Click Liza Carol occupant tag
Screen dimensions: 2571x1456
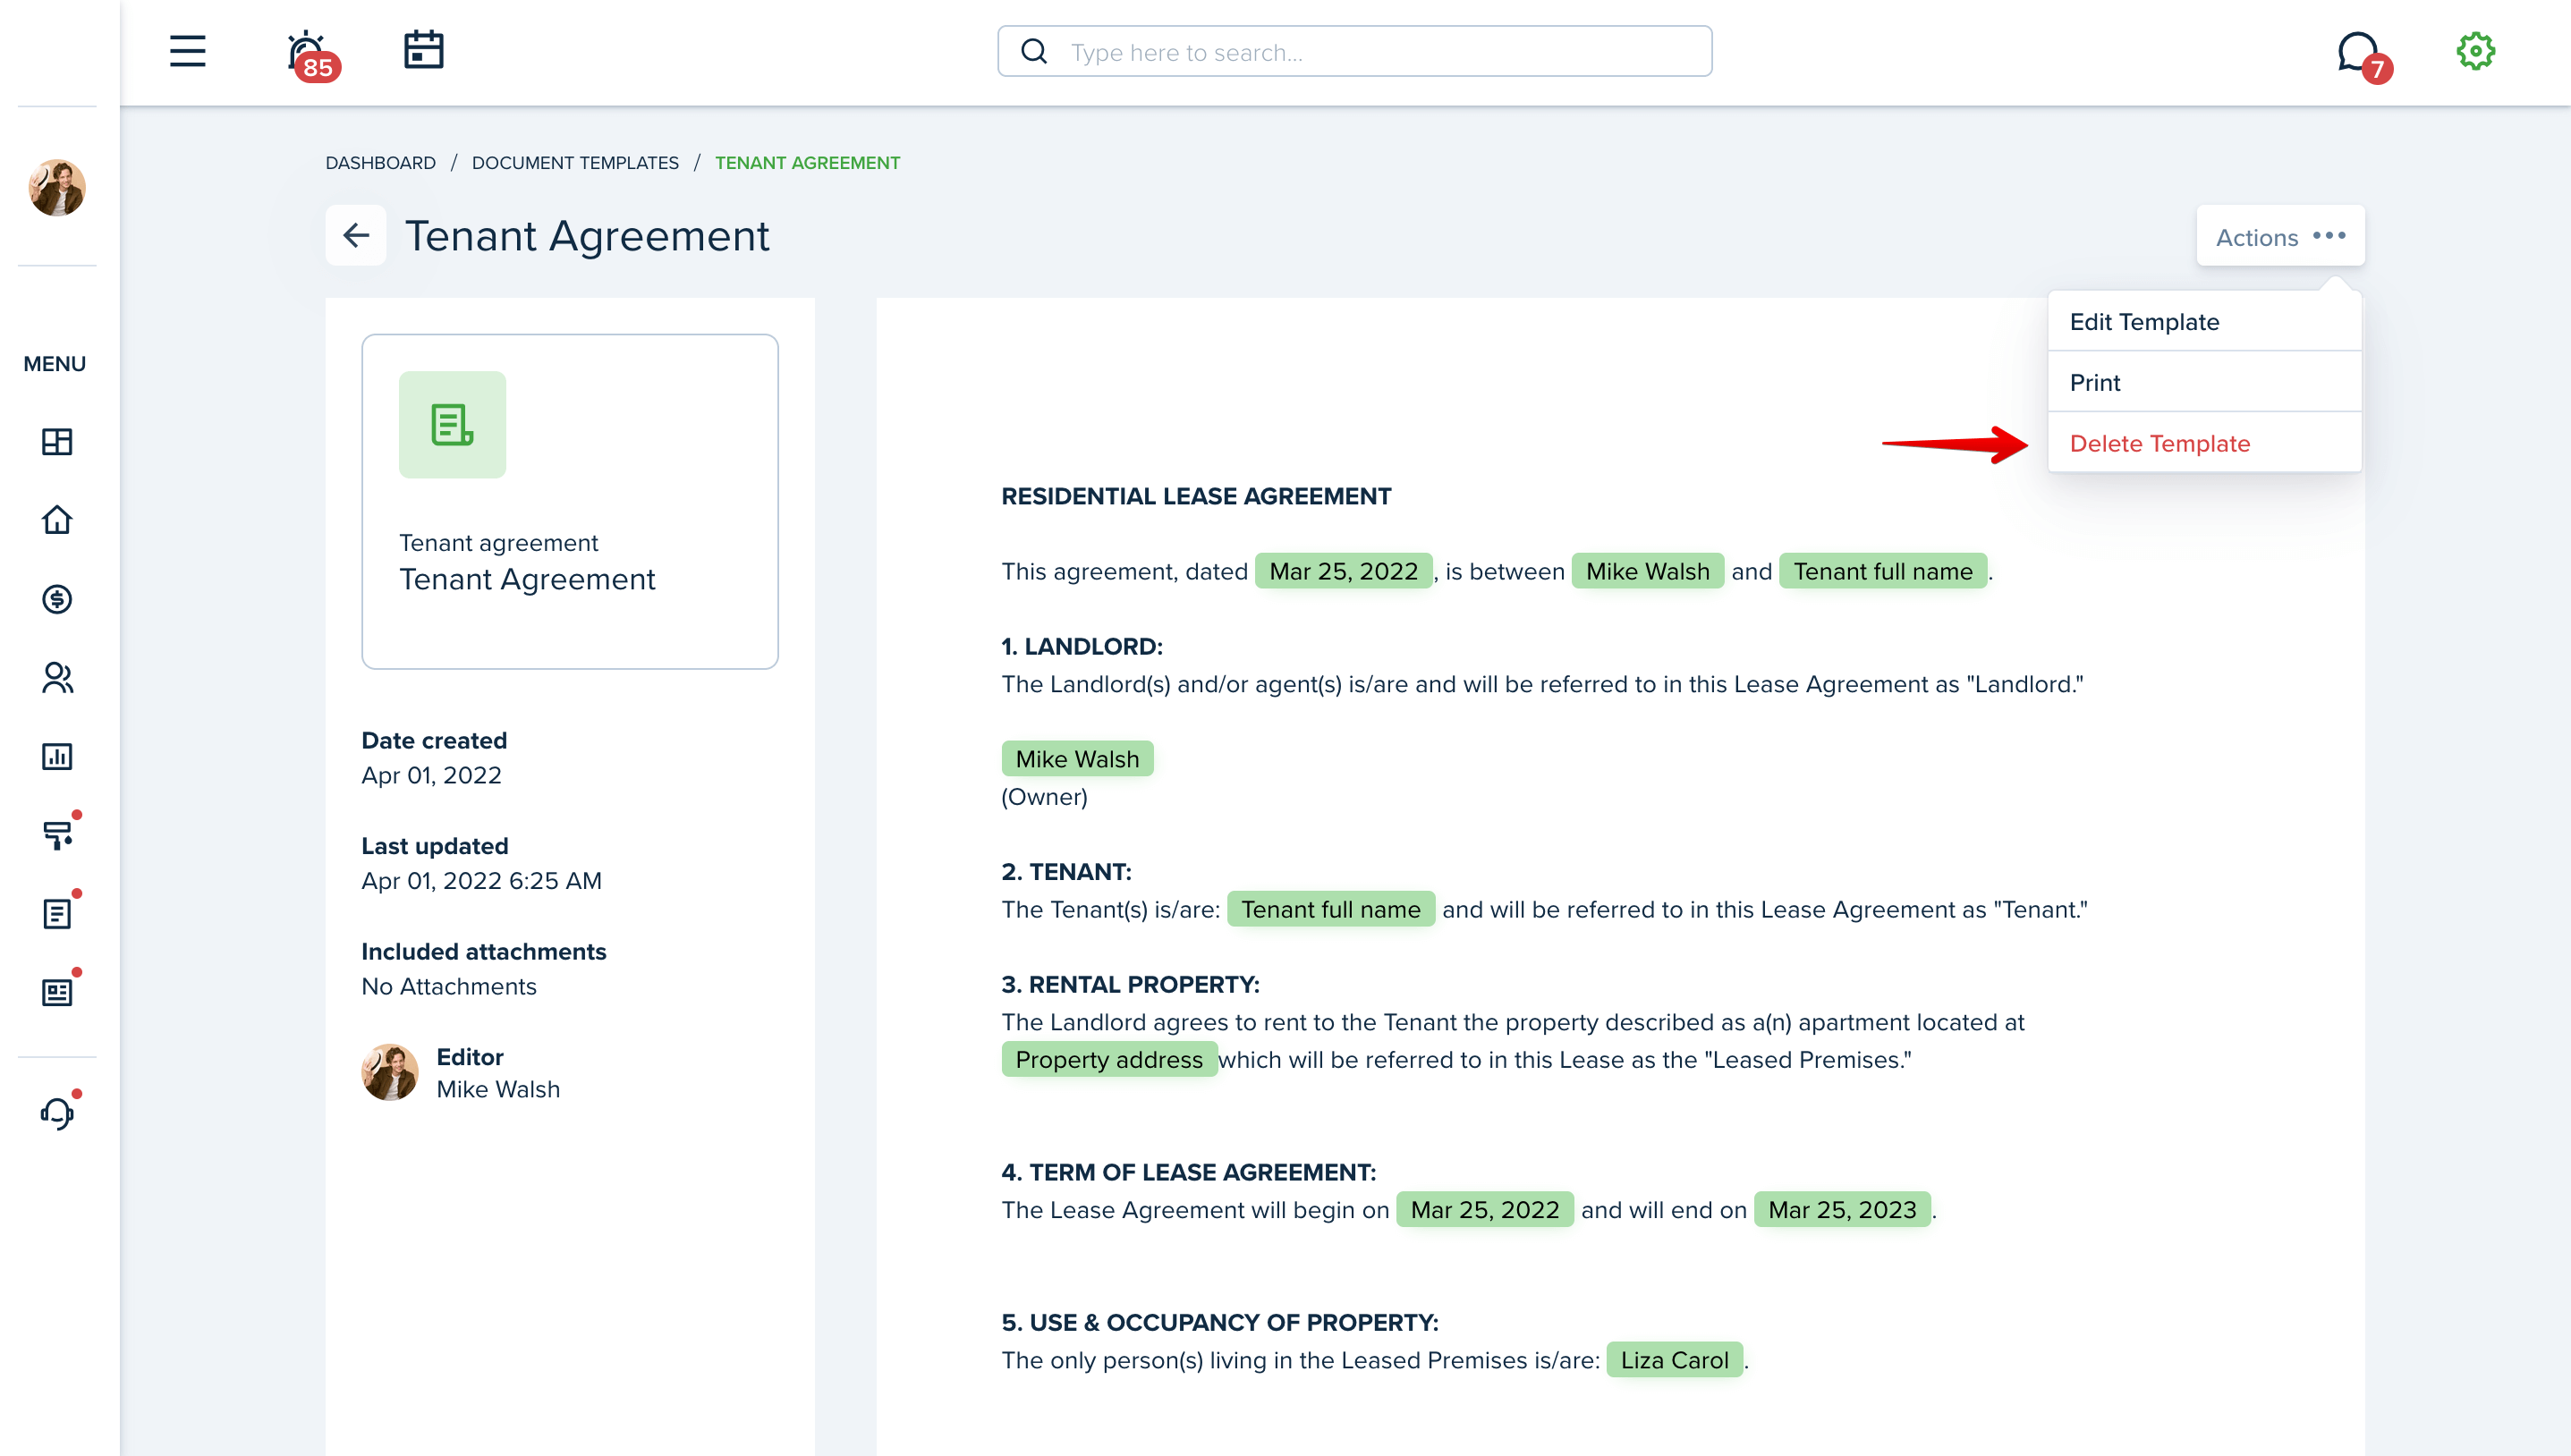tap(1674, 1360)
